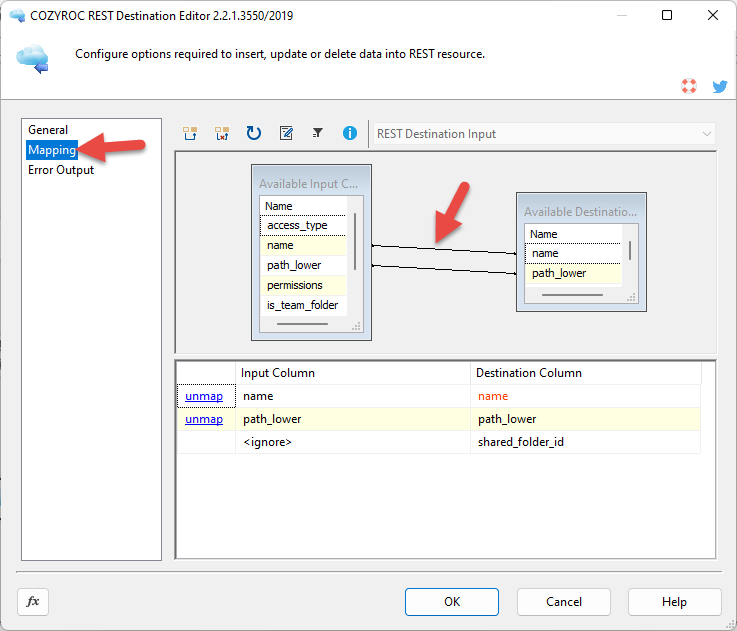Image resolution: width=737 pixels, height=631 pixels.
Task: Select is_team_folder in Available Input Columns
Action: click(x=303, y=305)
